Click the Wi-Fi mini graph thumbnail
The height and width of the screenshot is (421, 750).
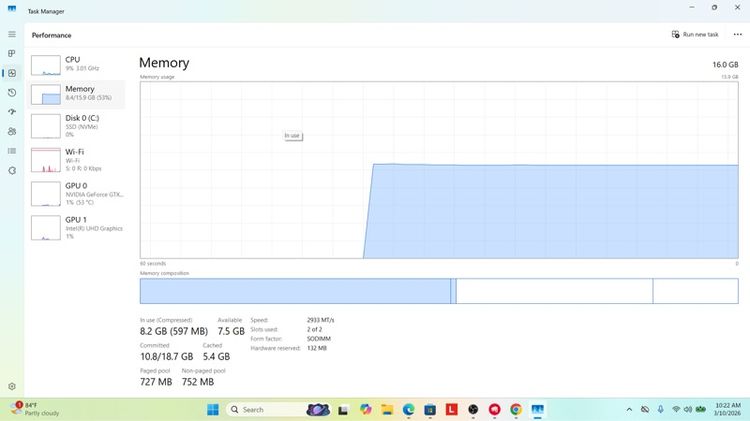click(46, 160)
